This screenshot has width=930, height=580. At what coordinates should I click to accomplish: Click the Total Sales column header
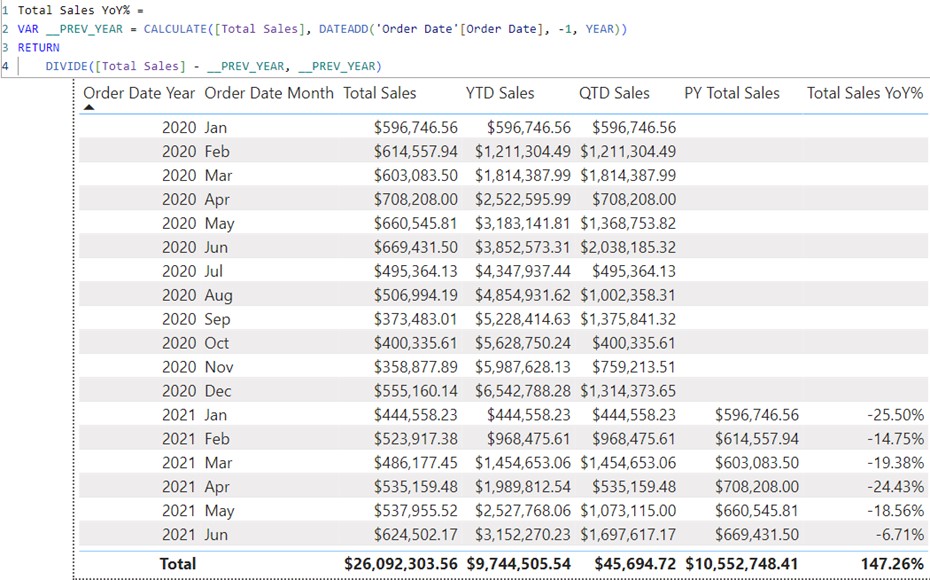pyautogui.click(x=379, y=93)
